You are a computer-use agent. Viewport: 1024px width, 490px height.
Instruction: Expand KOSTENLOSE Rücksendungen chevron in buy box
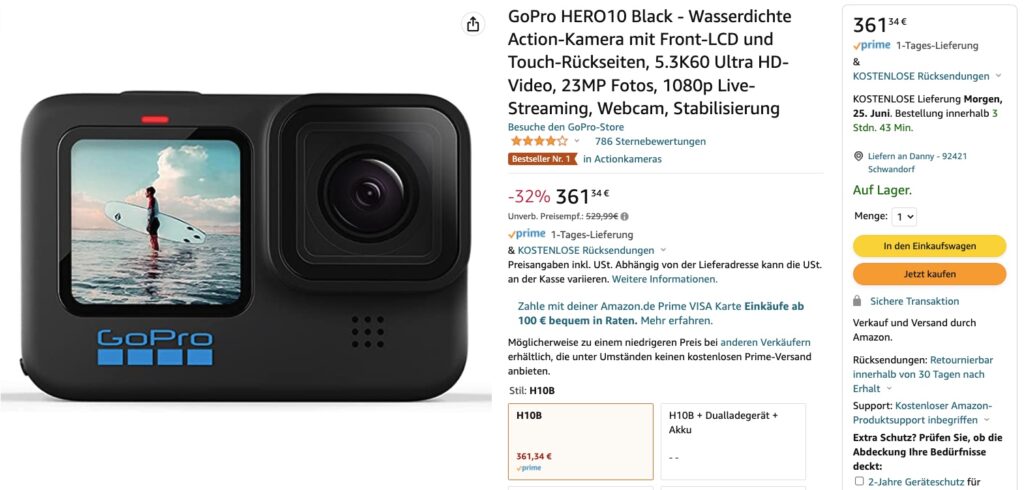(x=999, y=76)
